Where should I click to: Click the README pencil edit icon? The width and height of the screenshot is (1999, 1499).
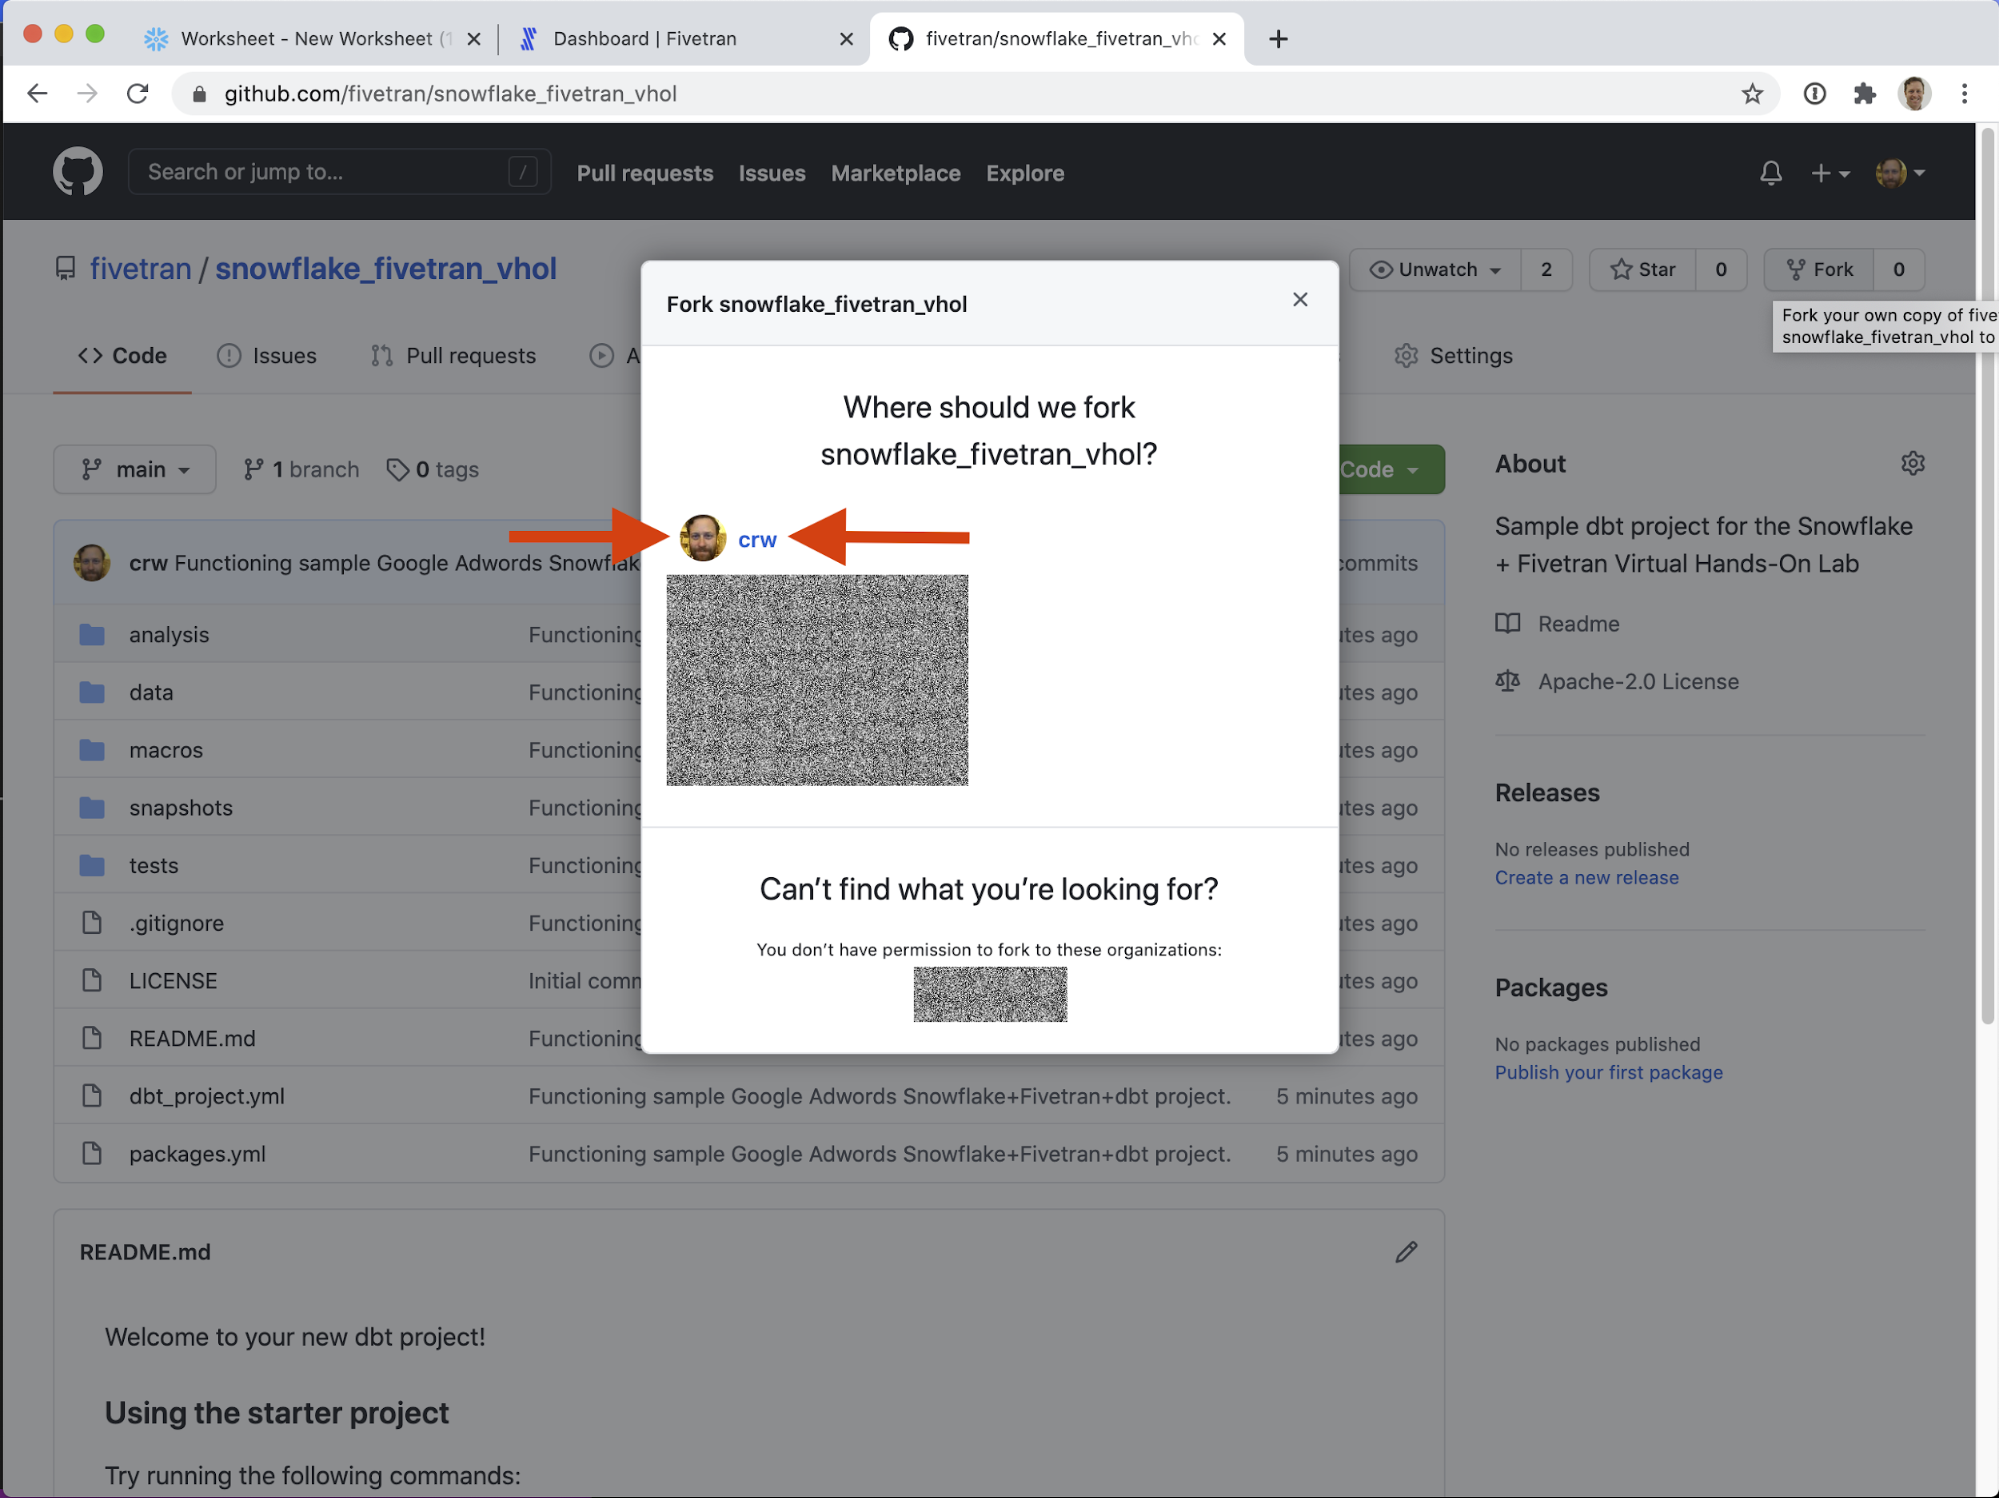1406,1252
